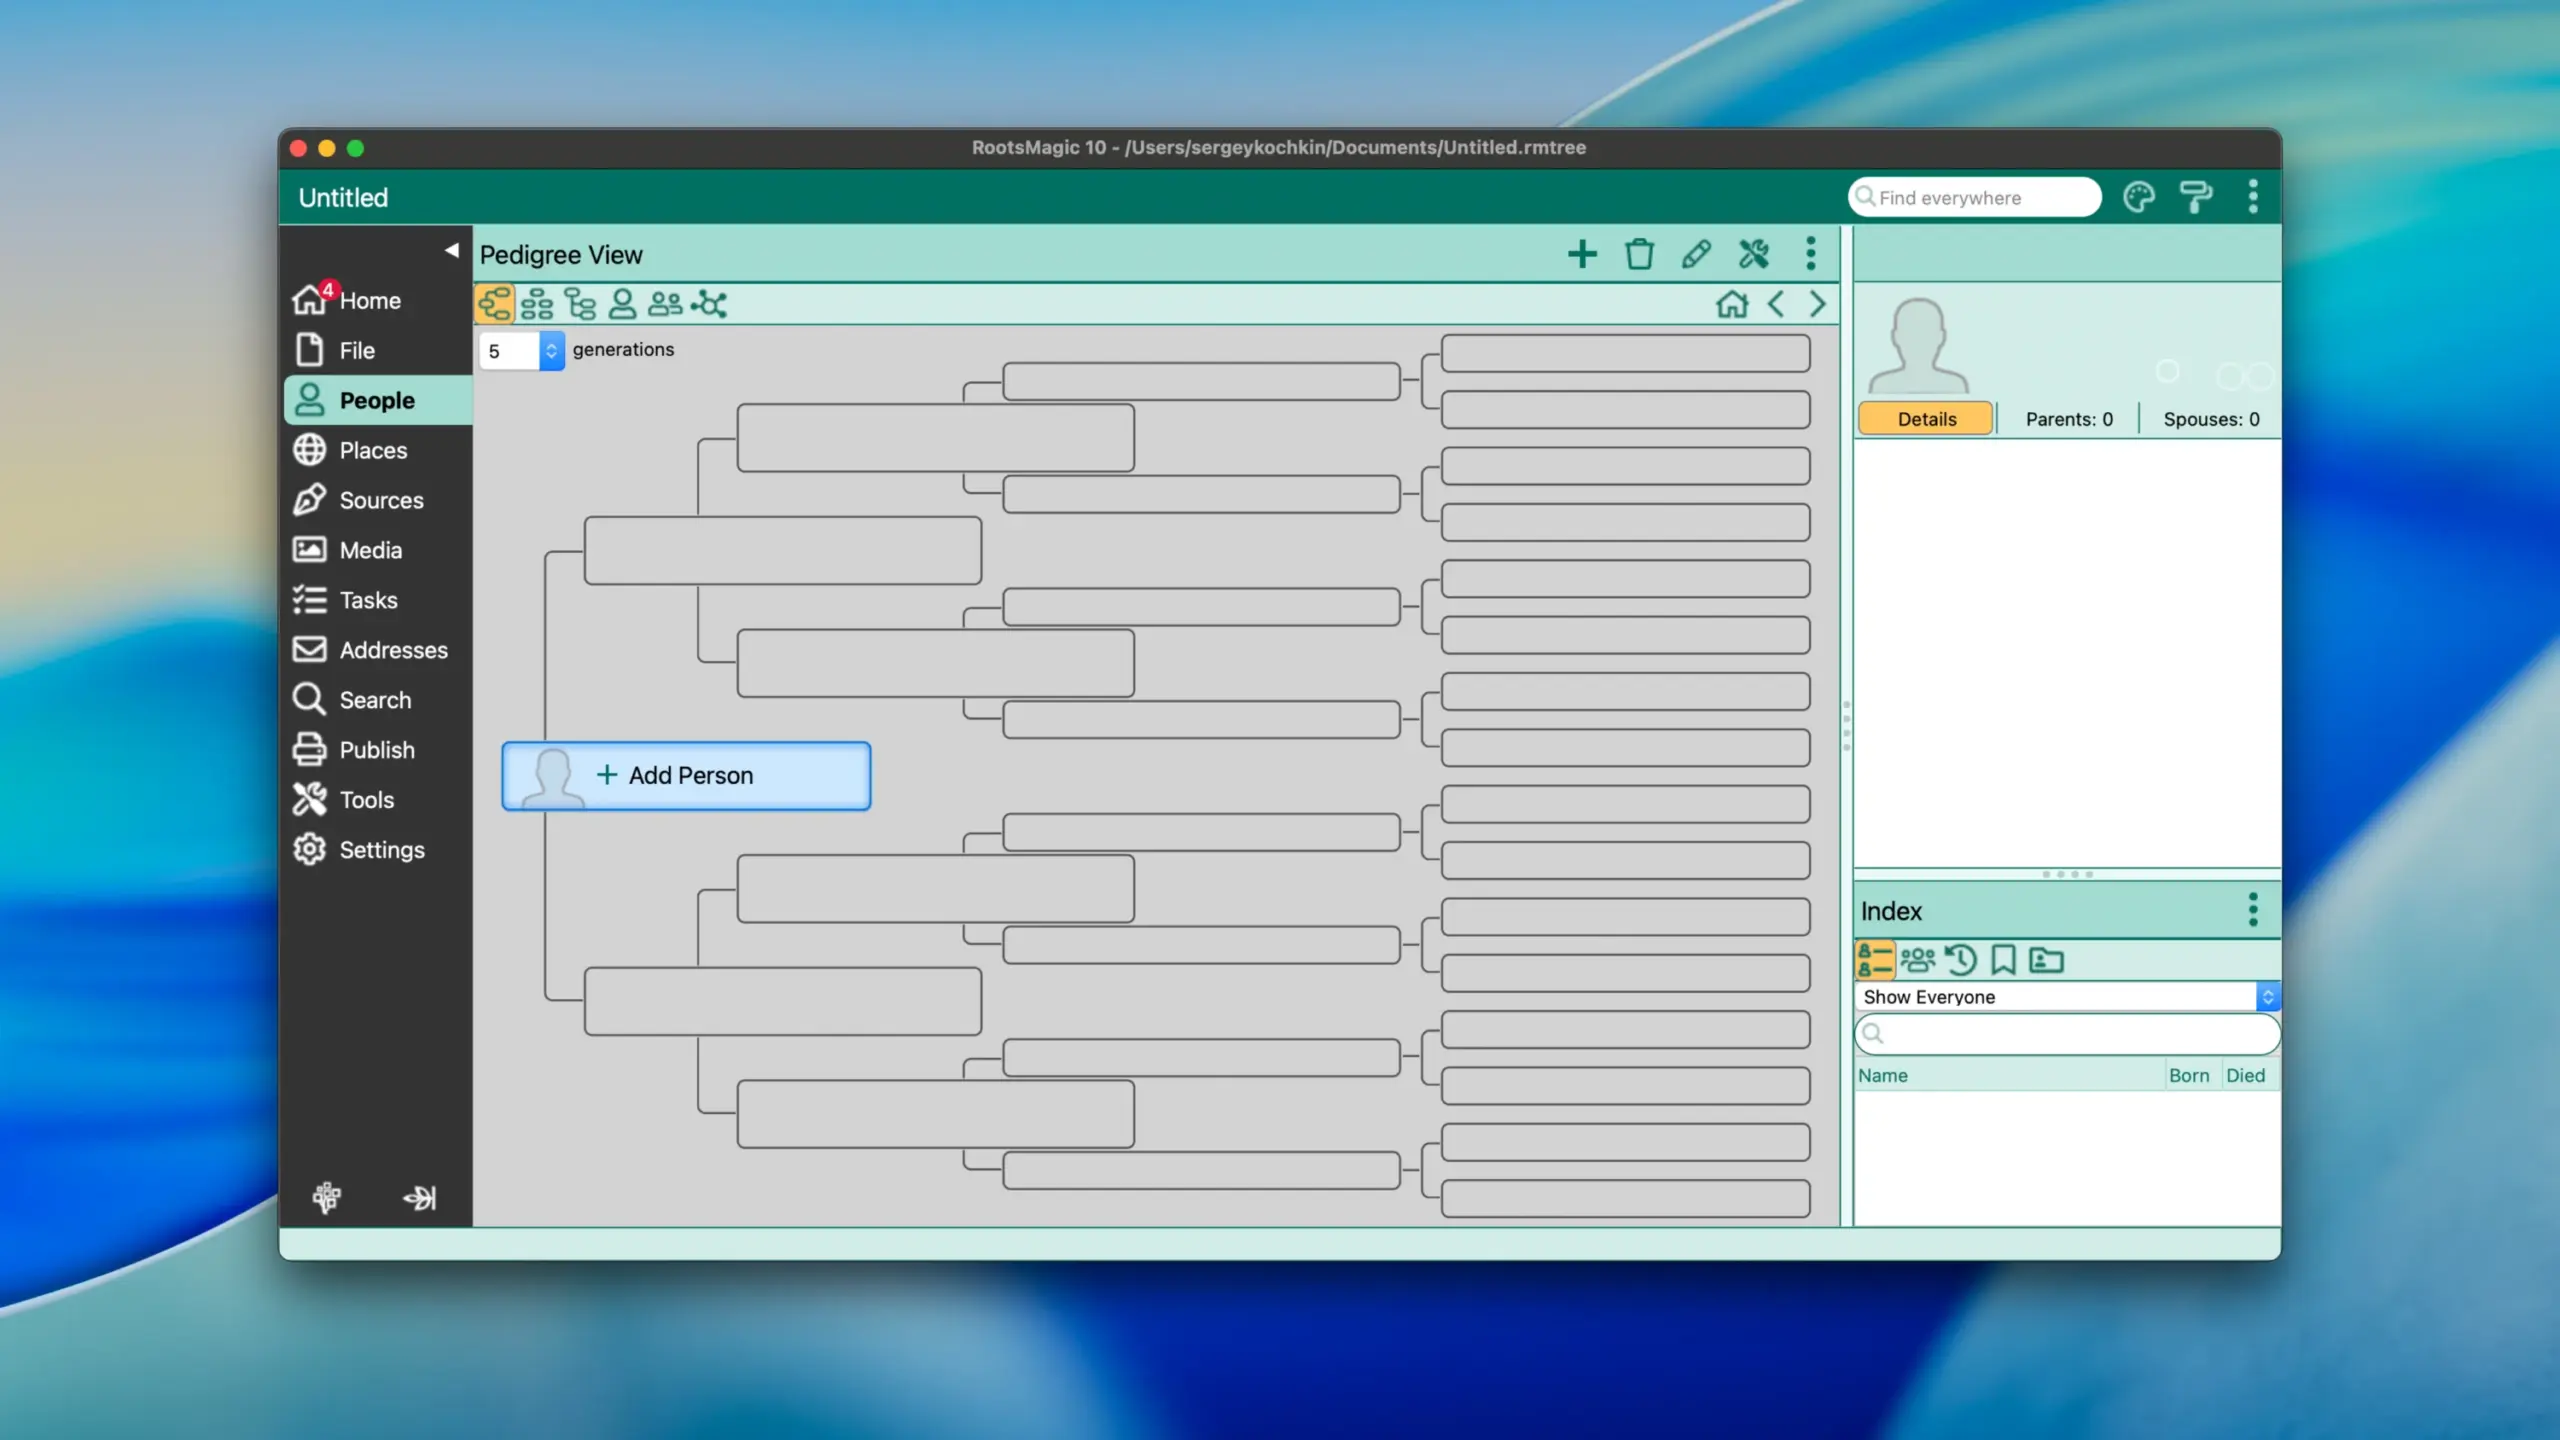Open the Show Everyone dropdown
This screenshot has width=2560, height=1440.
point(2066,997)
